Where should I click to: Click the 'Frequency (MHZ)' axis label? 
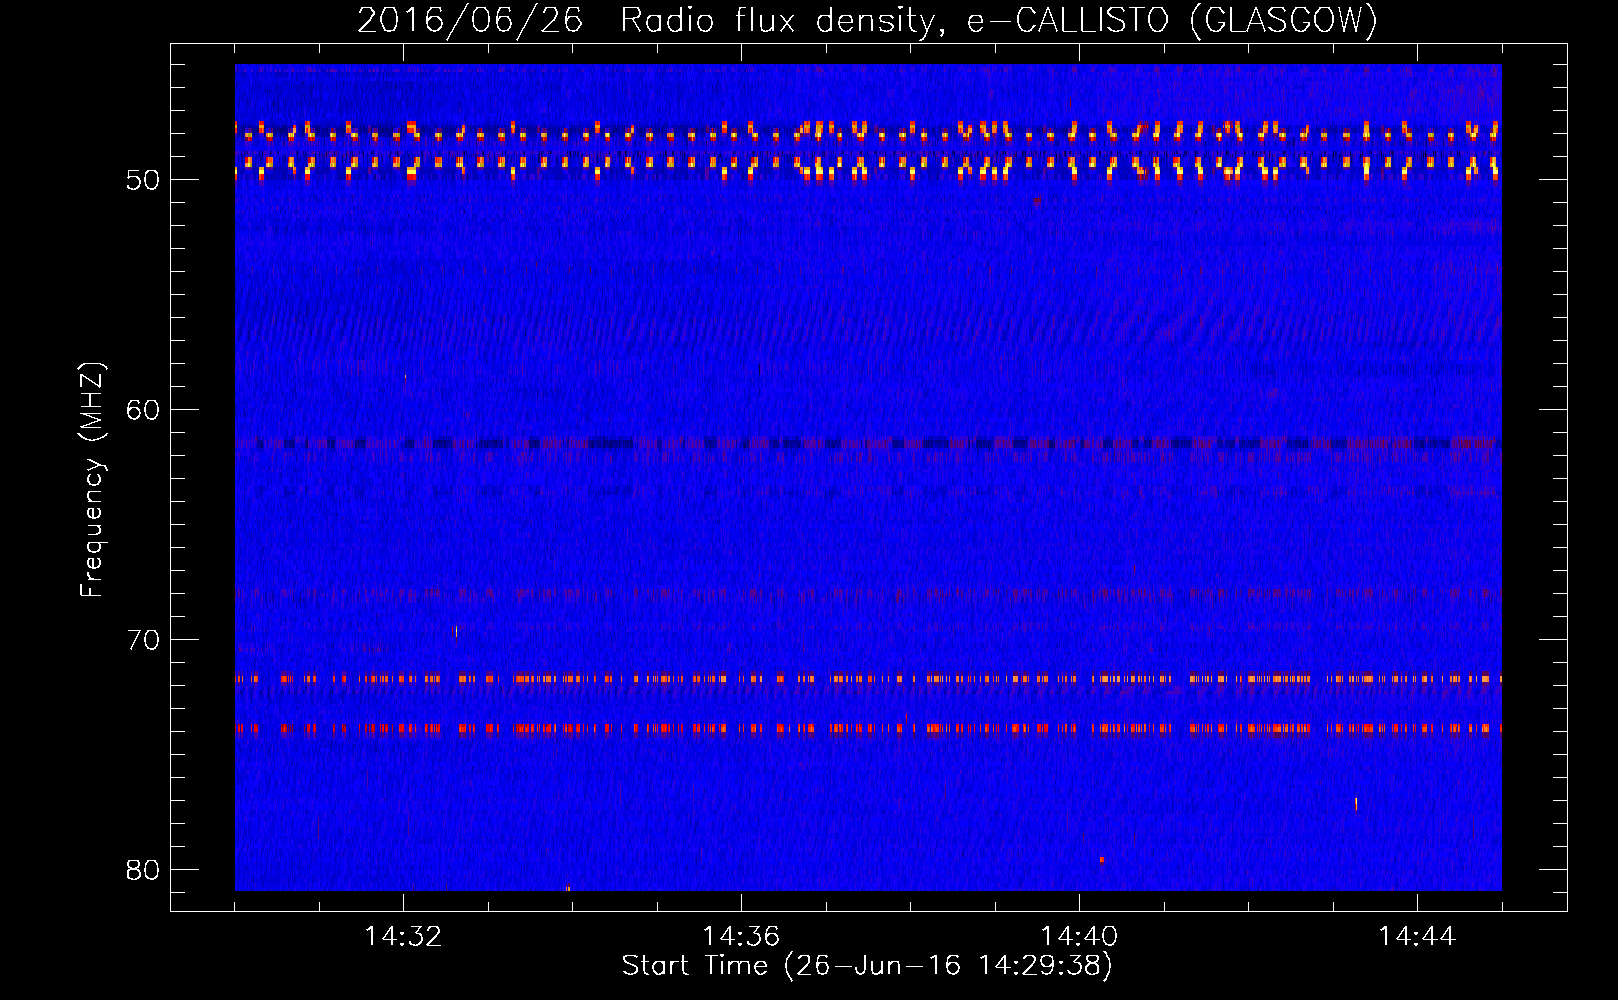(x=92, y=480)
